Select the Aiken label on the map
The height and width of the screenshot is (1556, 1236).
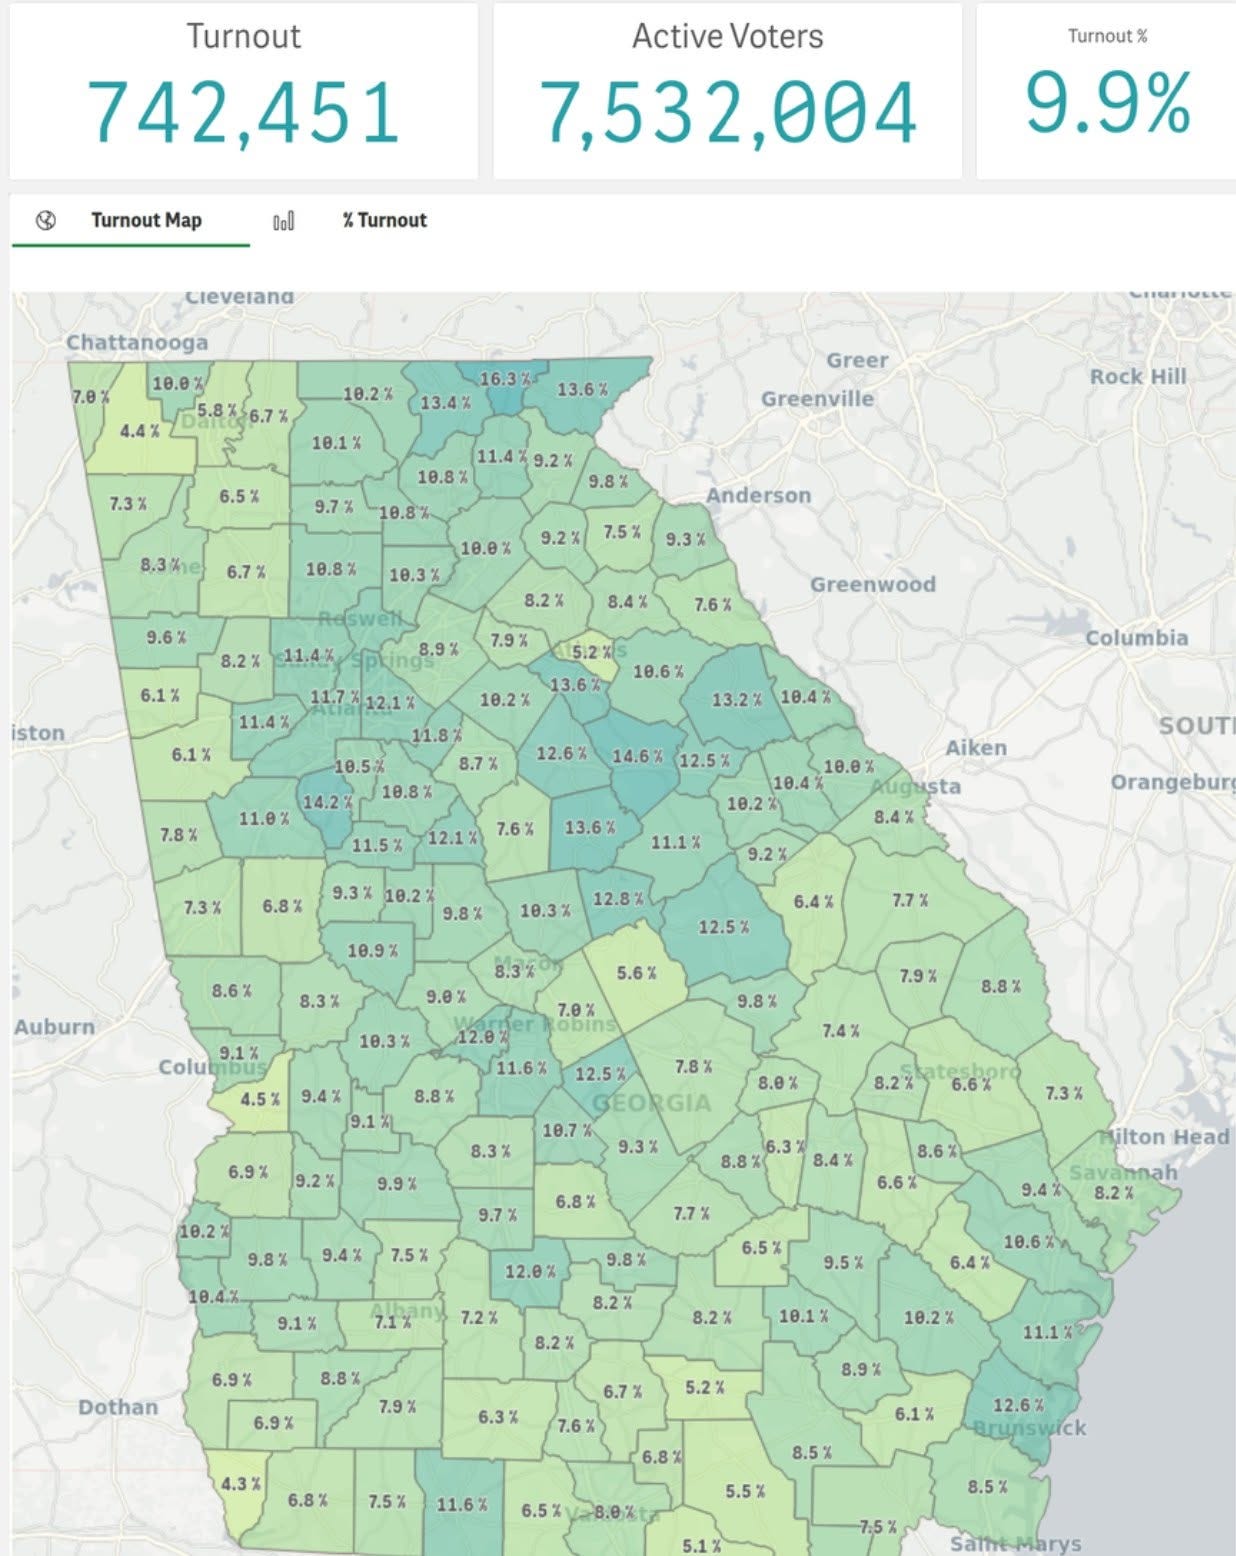(x=976, y=747)
